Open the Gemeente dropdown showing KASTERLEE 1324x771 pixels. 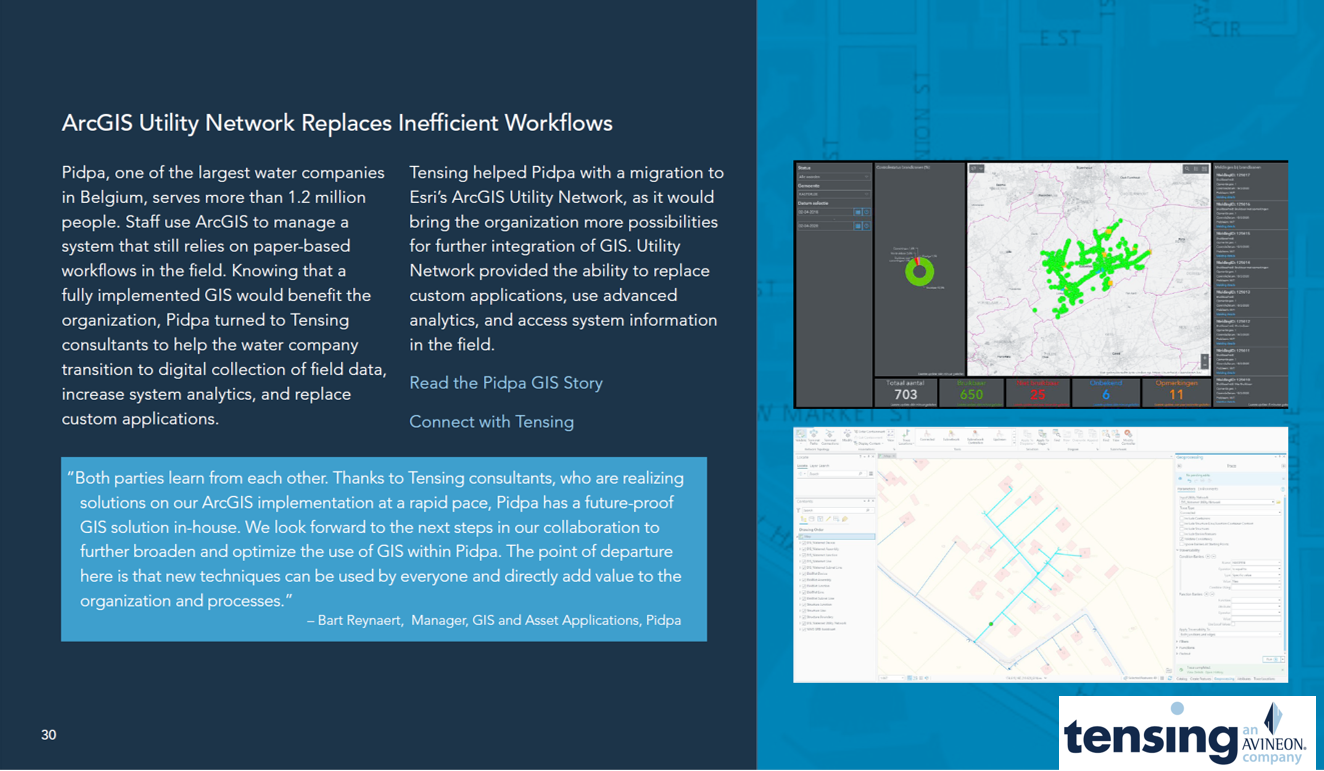click(834, 195)
